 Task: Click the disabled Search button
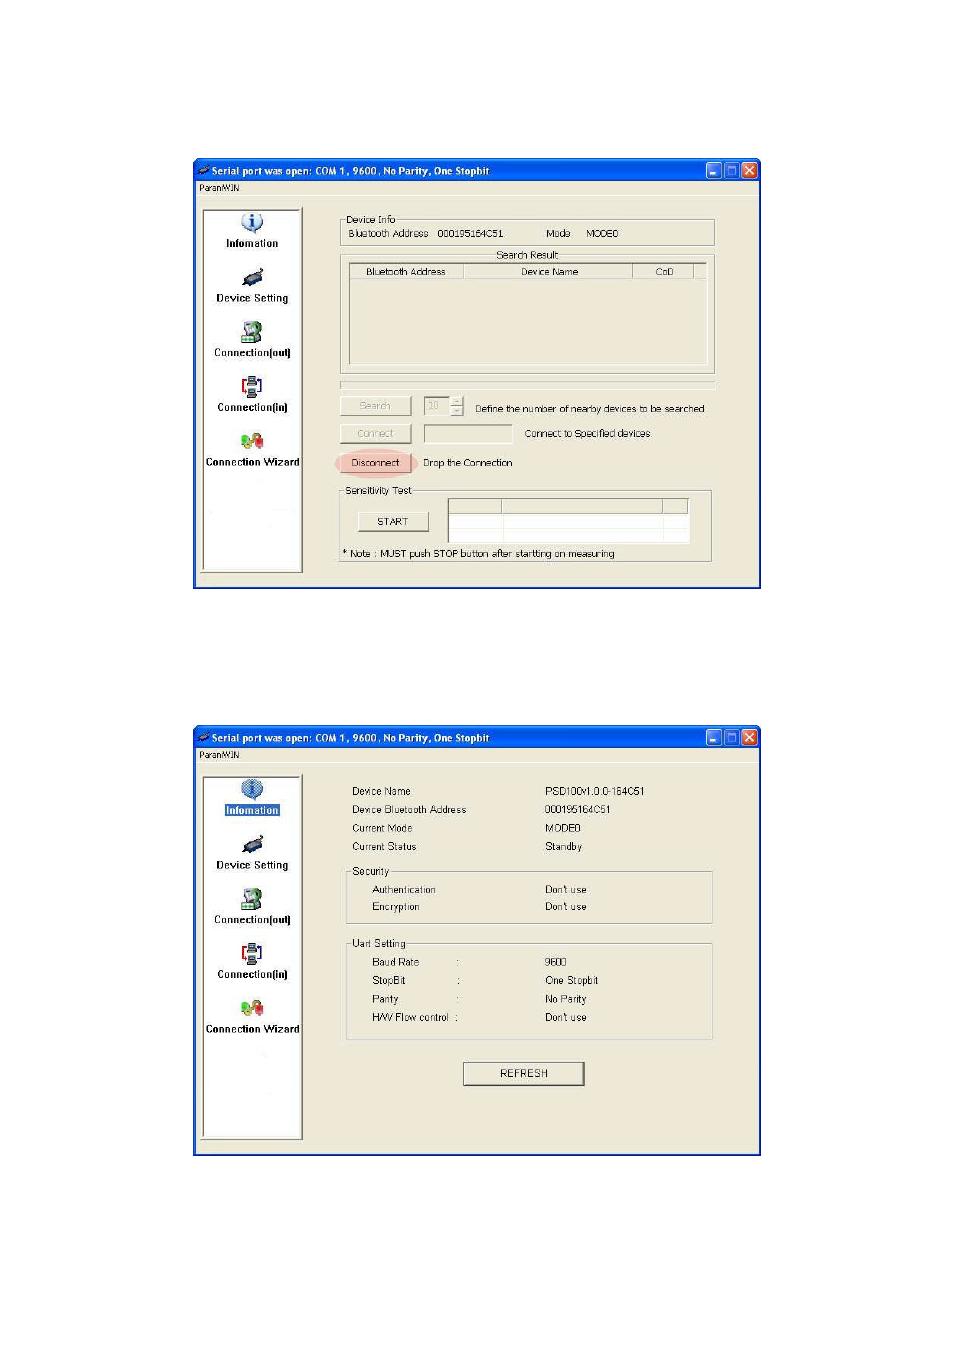(x=375, y=406)
